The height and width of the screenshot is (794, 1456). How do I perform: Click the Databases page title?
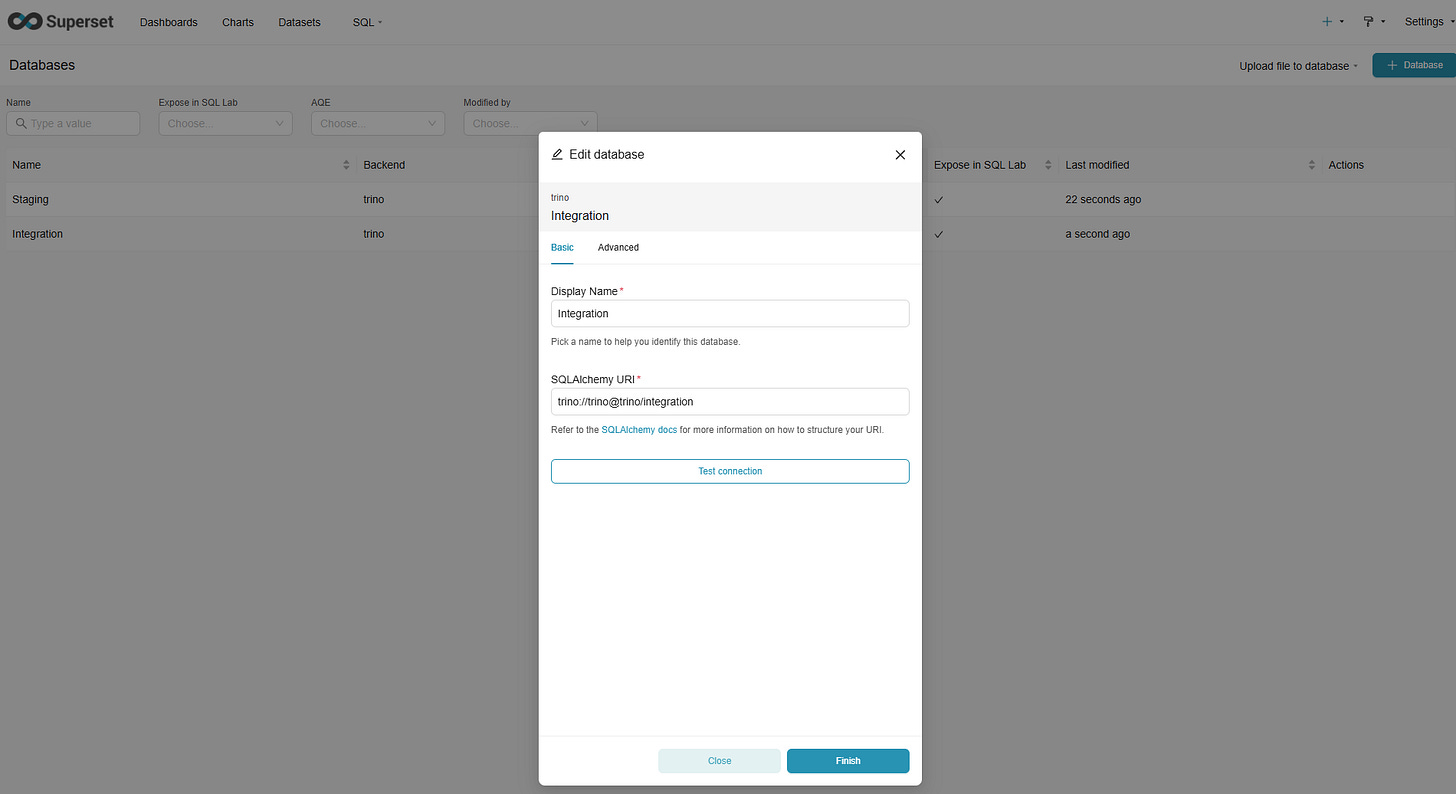42,65
